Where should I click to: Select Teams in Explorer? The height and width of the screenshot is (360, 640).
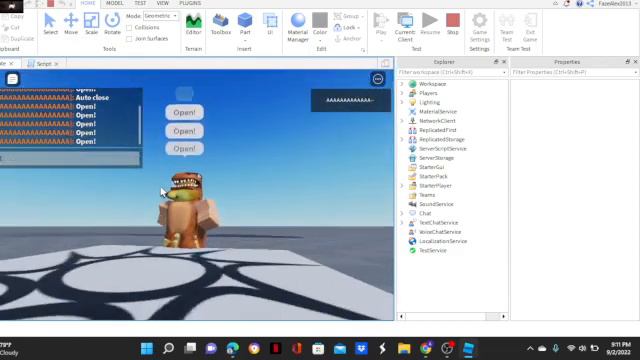pos(427,195)
